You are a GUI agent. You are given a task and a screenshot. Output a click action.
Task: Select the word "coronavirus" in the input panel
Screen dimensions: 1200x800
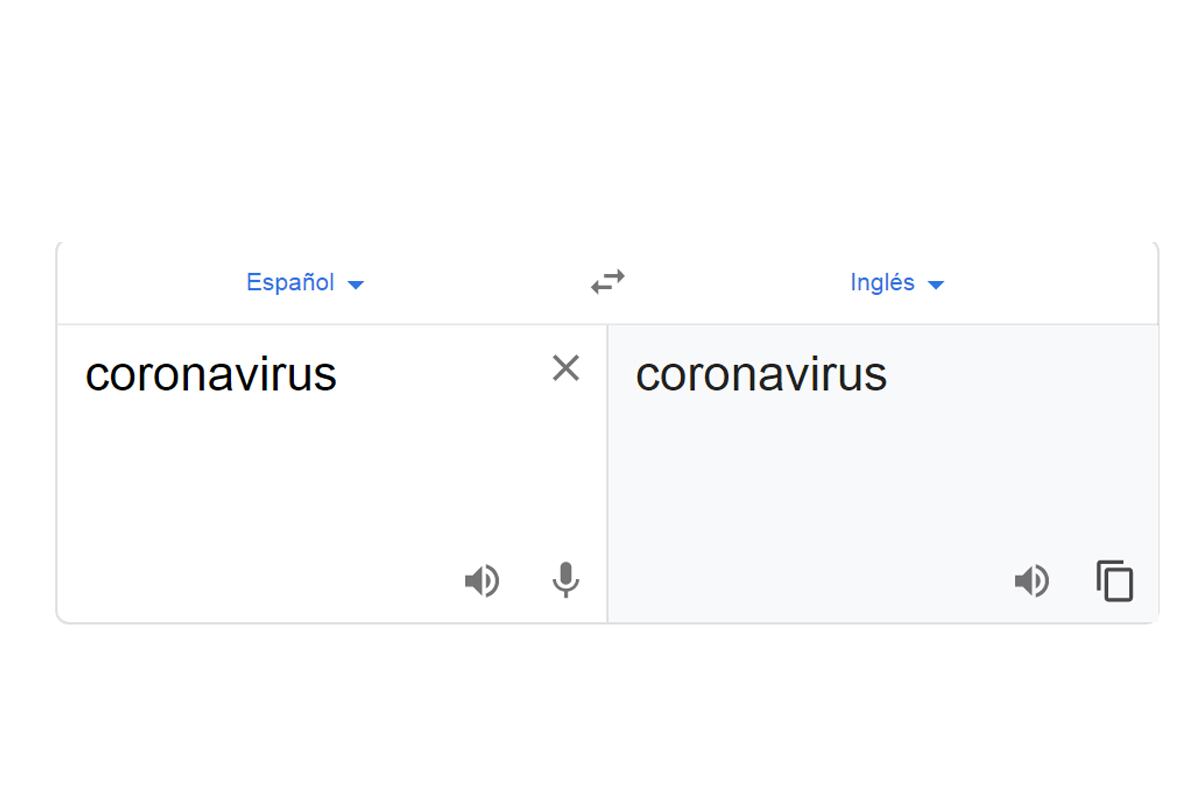click(211, 374)
